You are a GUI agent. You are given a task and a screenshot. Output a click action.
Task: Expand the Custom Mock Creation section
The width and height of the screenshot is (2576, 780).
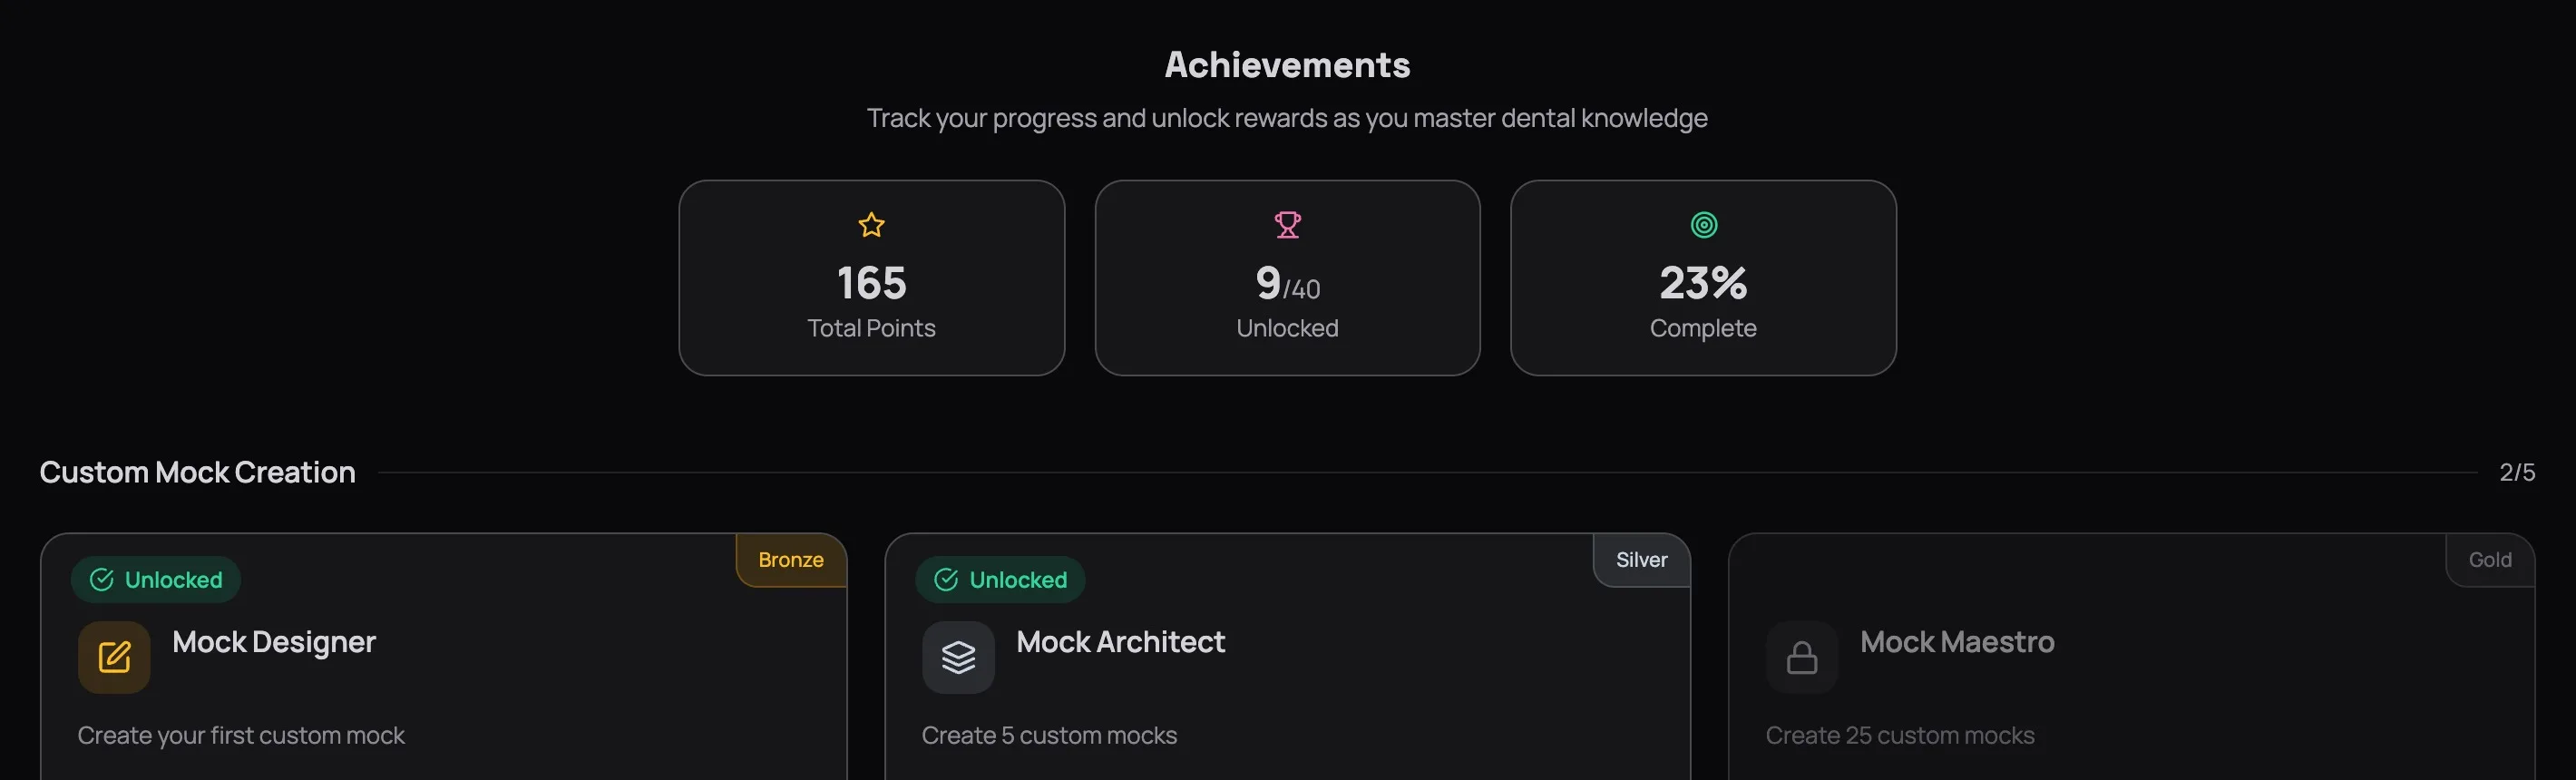(x=197, y=471)
